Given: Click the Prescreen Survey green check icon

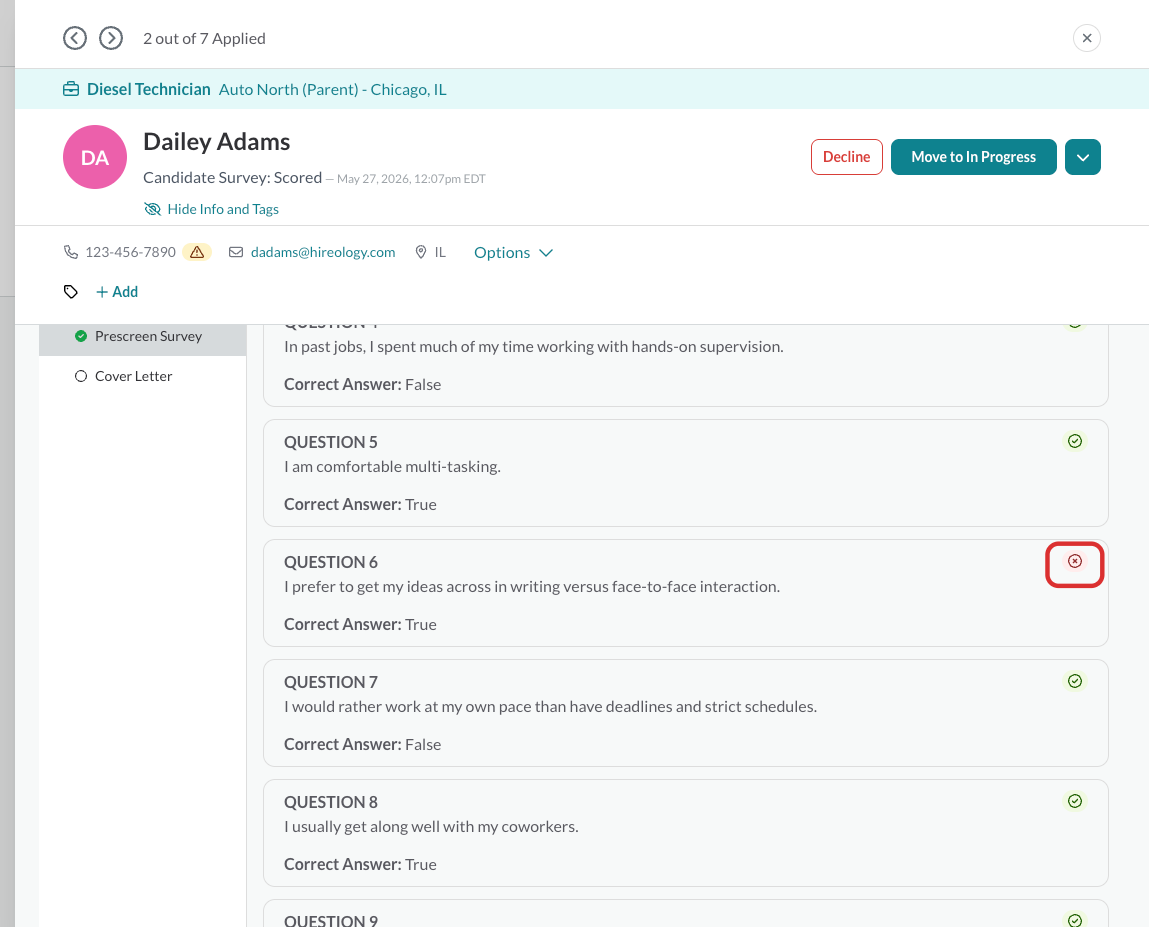Looking at the screenshot, I should tap(81, 336).
